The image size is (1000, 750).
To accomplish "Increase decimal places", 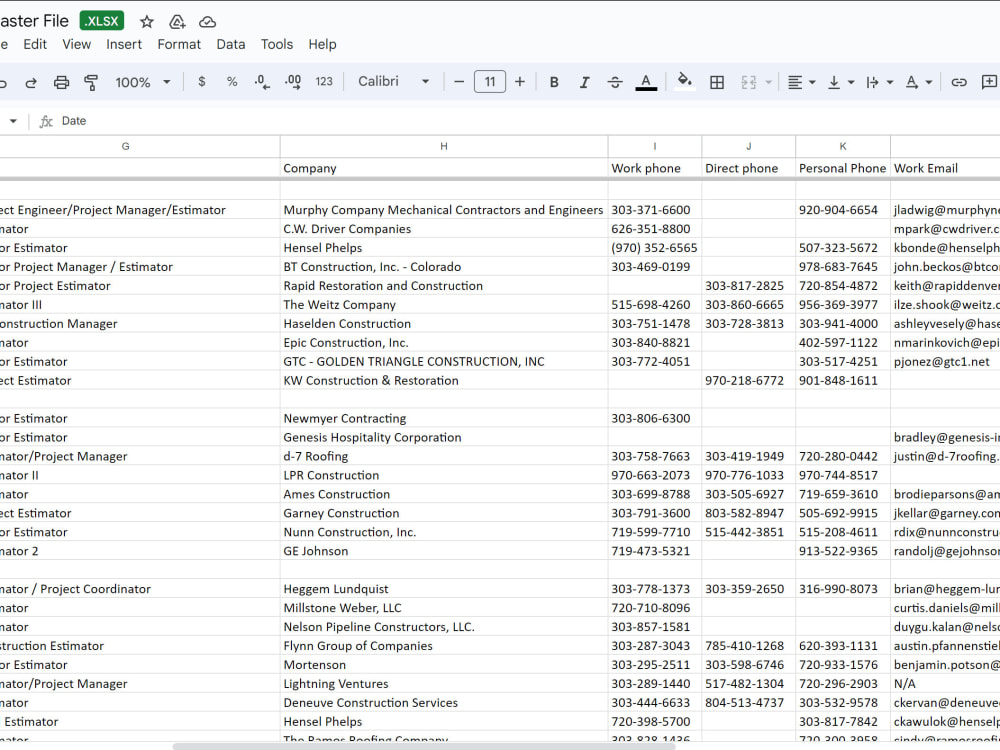I will 293,82.
